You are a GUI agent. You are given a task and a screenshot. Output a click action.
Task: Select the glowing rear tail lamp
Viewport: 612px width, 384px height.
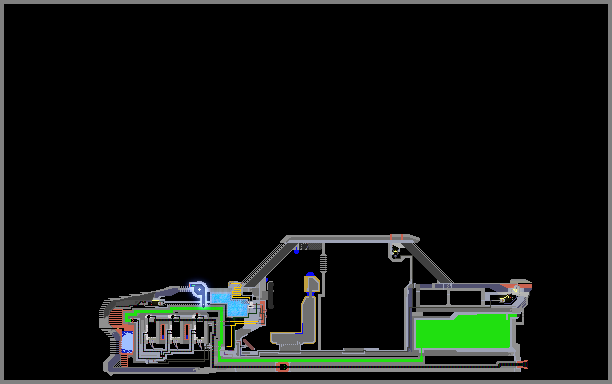(516, 289)
